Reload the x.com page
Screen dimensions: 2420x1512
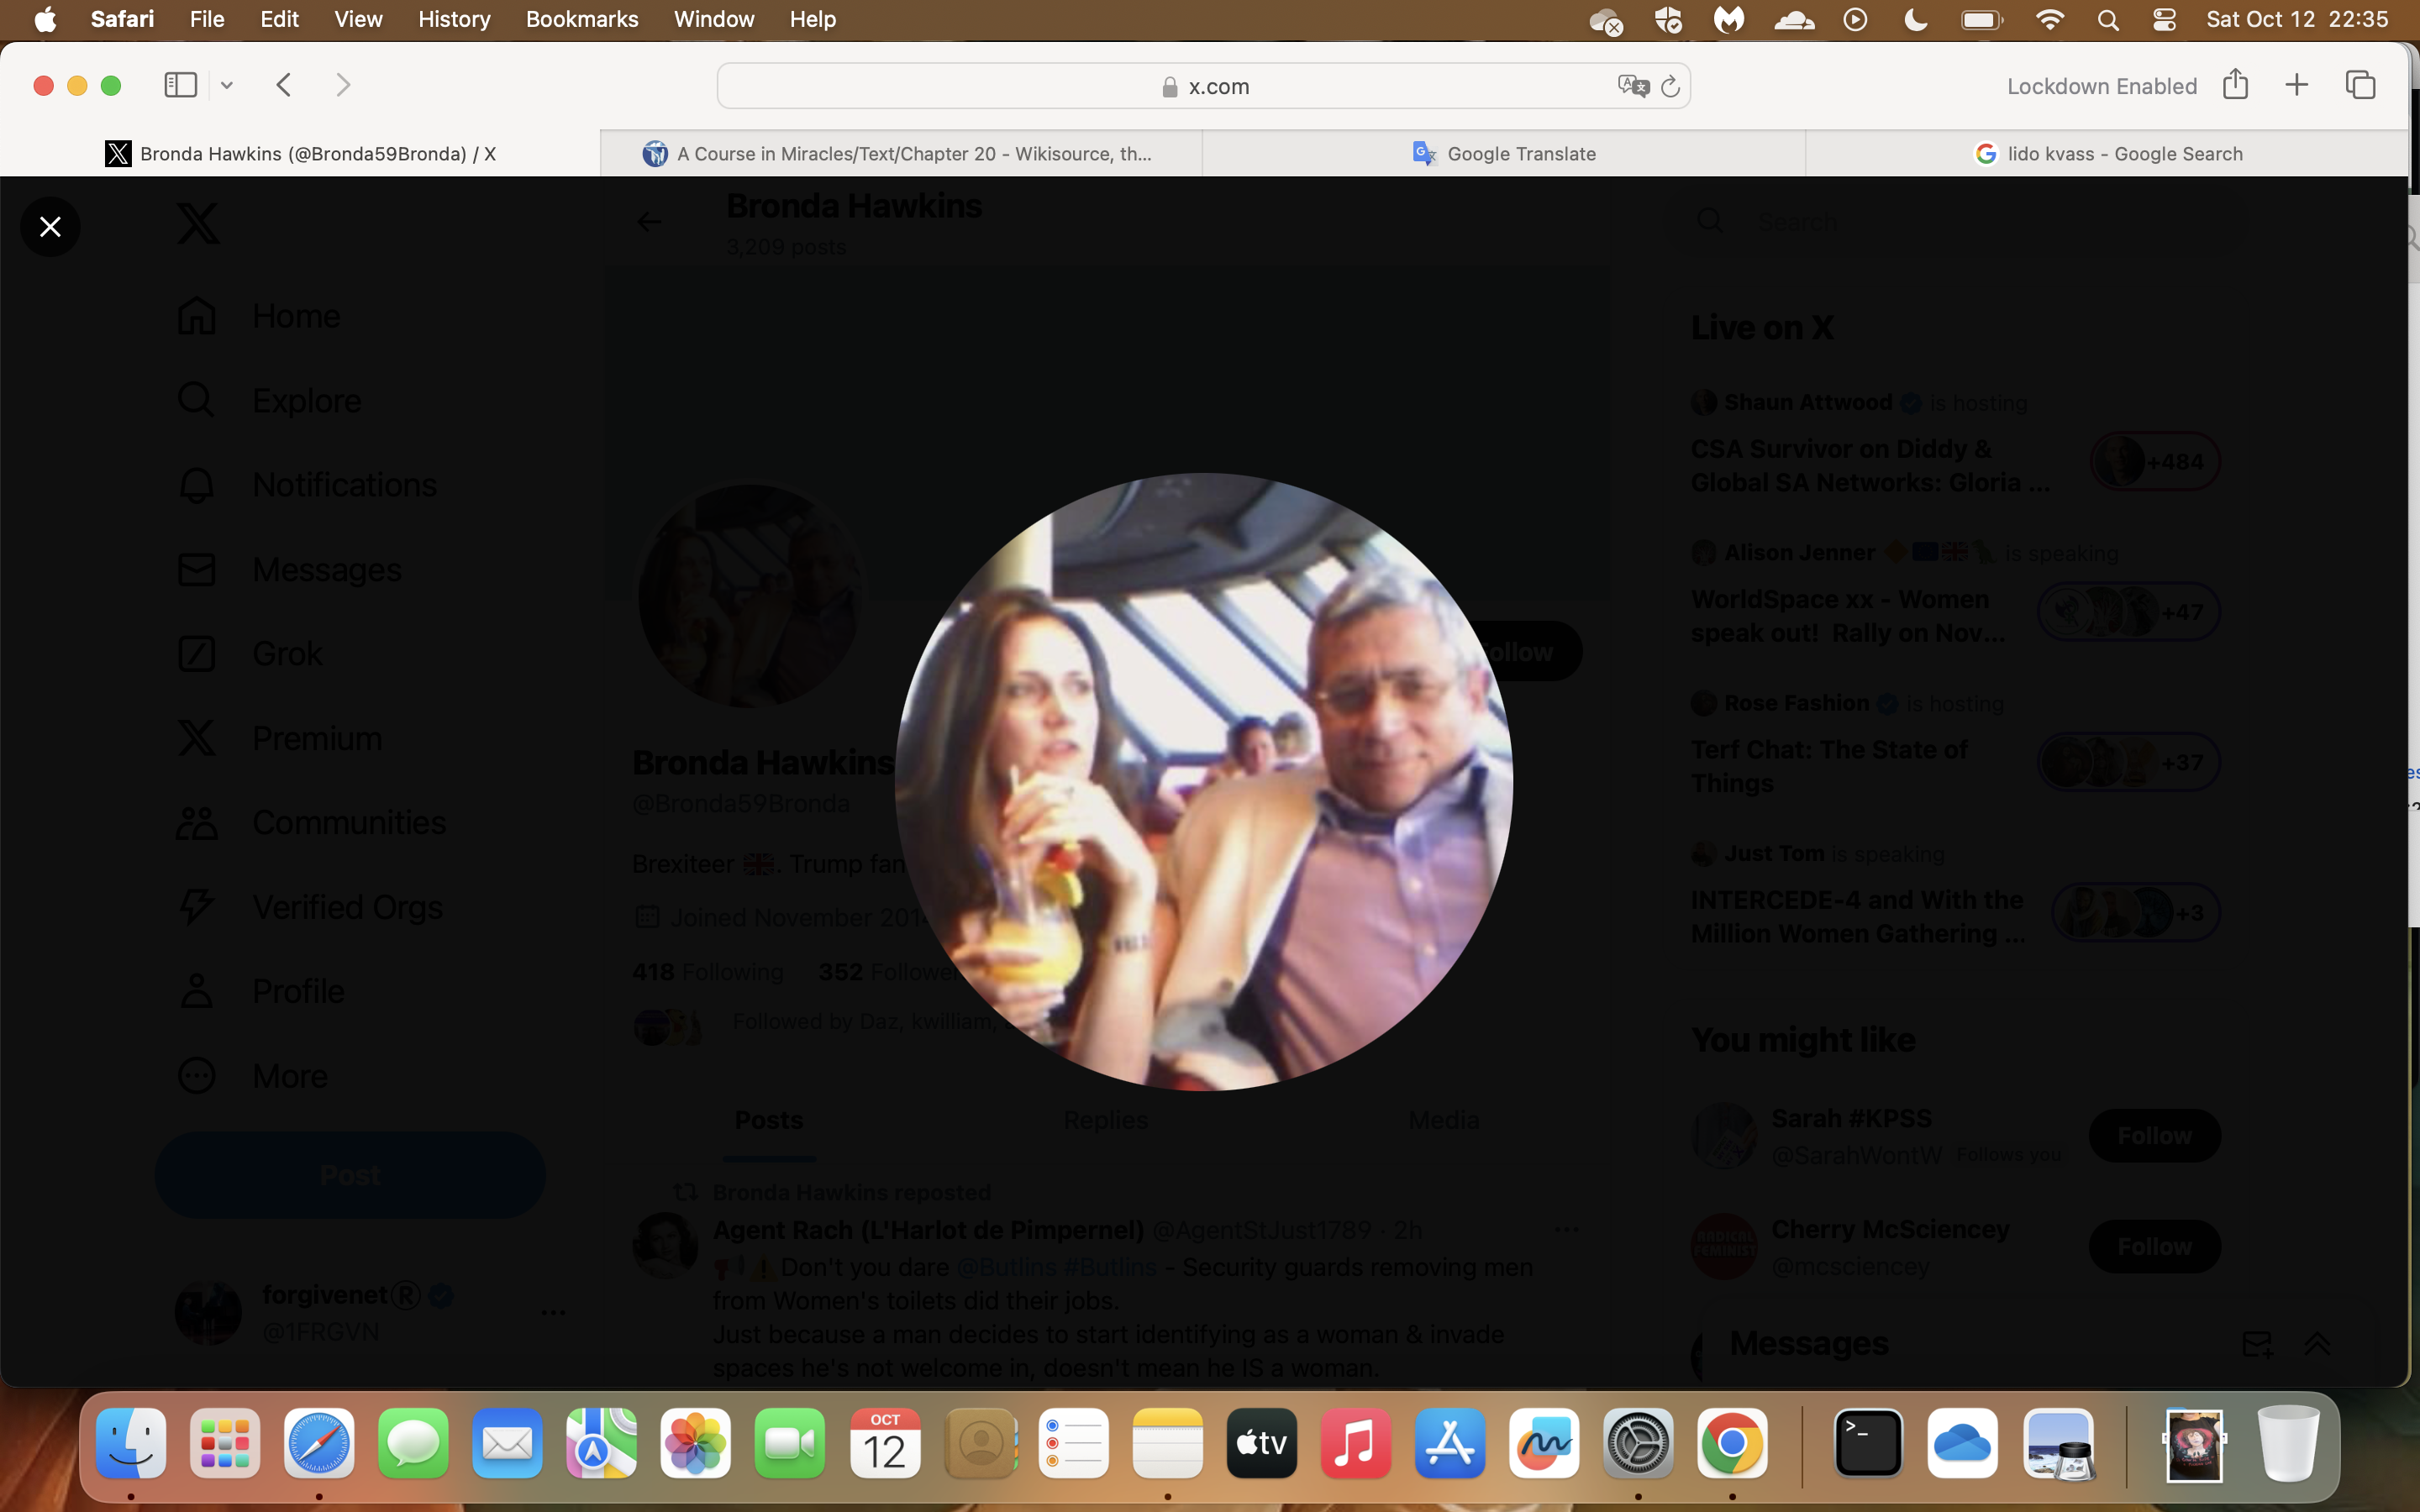click(1670, 87)
